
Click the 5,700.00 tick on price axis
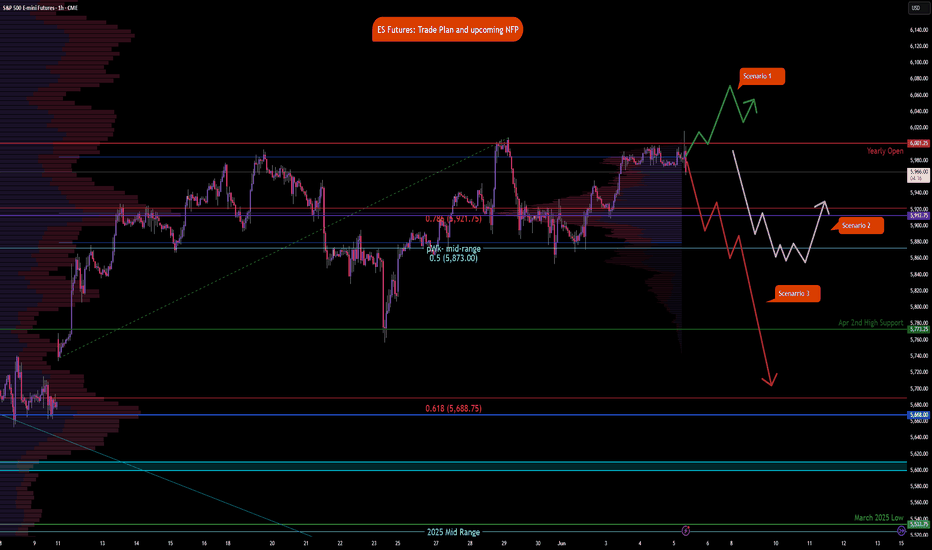(918, 388)
